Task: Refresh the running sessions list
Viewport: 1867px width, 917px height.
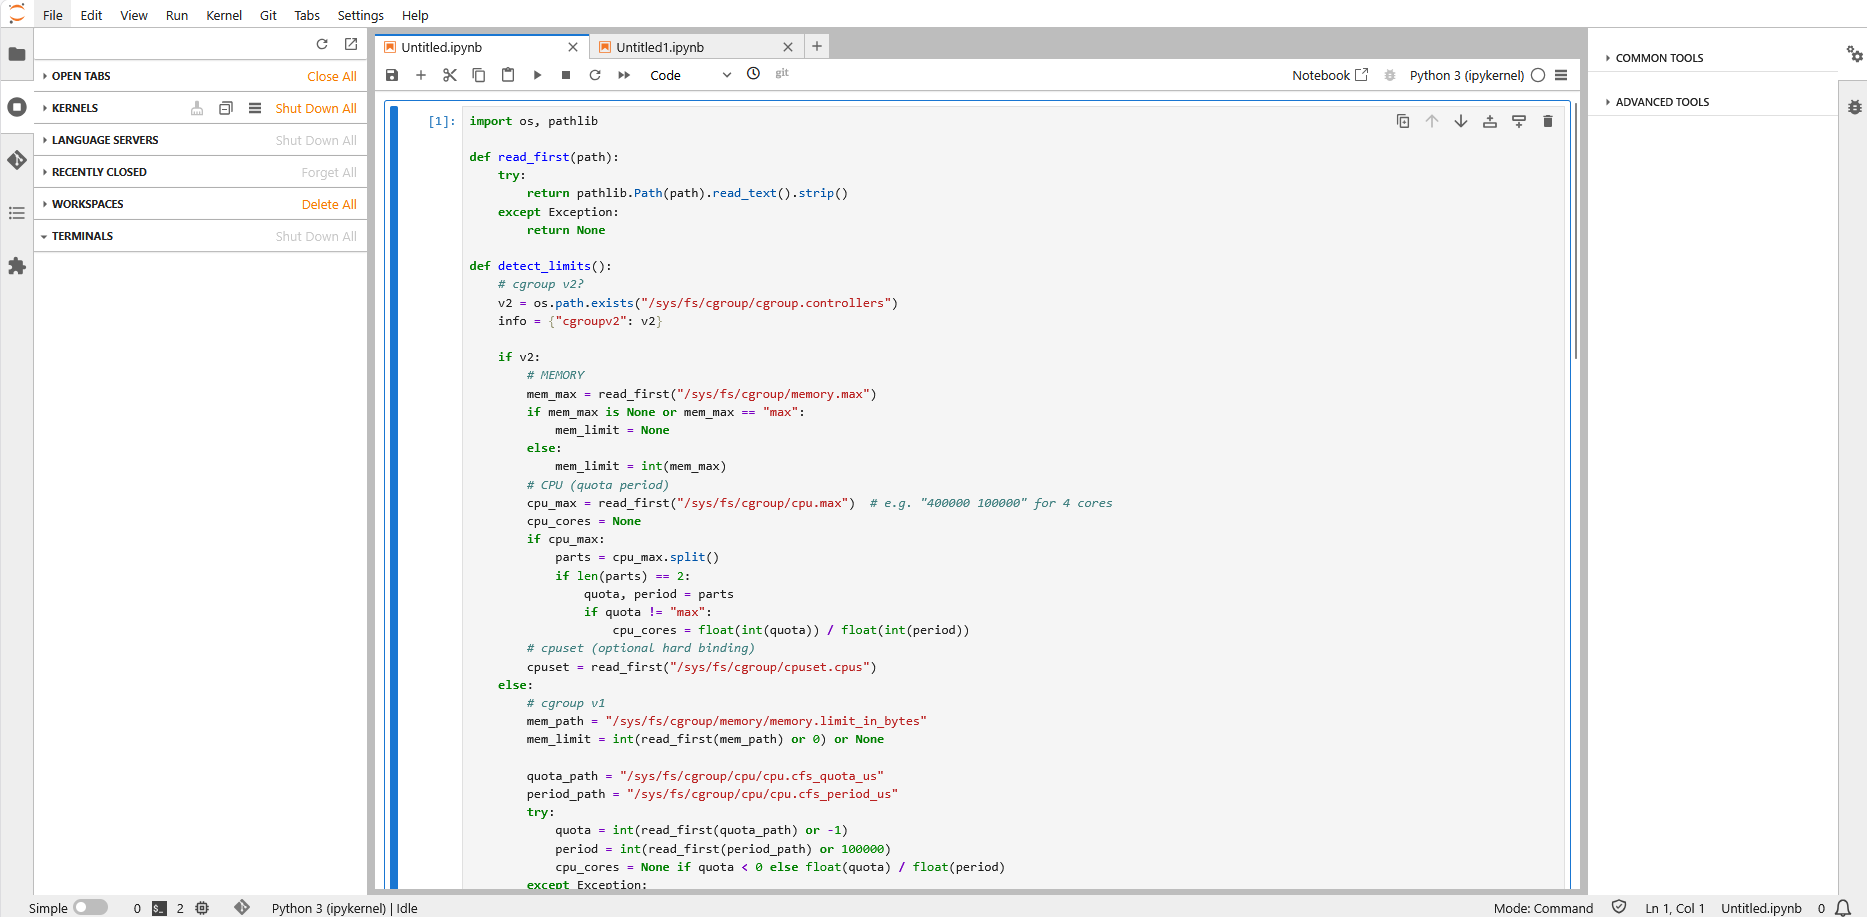Action: coord(322,44)
